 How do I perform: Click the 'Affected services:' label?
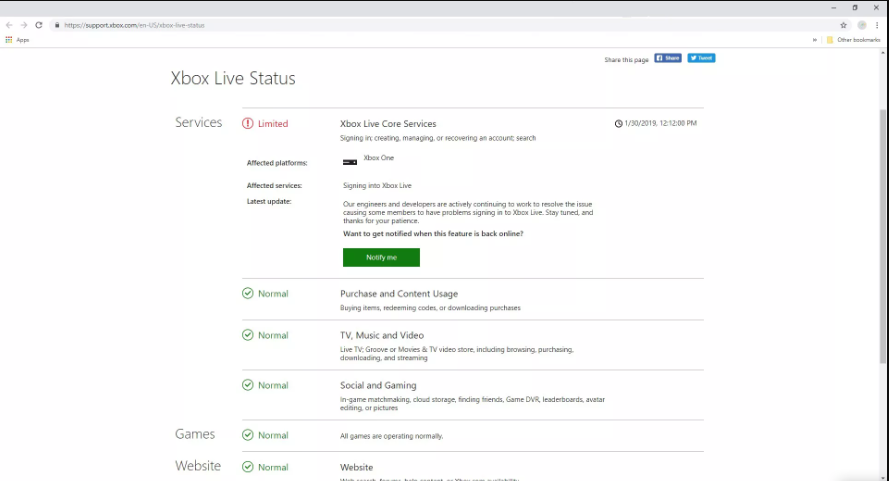pos(274,185)
